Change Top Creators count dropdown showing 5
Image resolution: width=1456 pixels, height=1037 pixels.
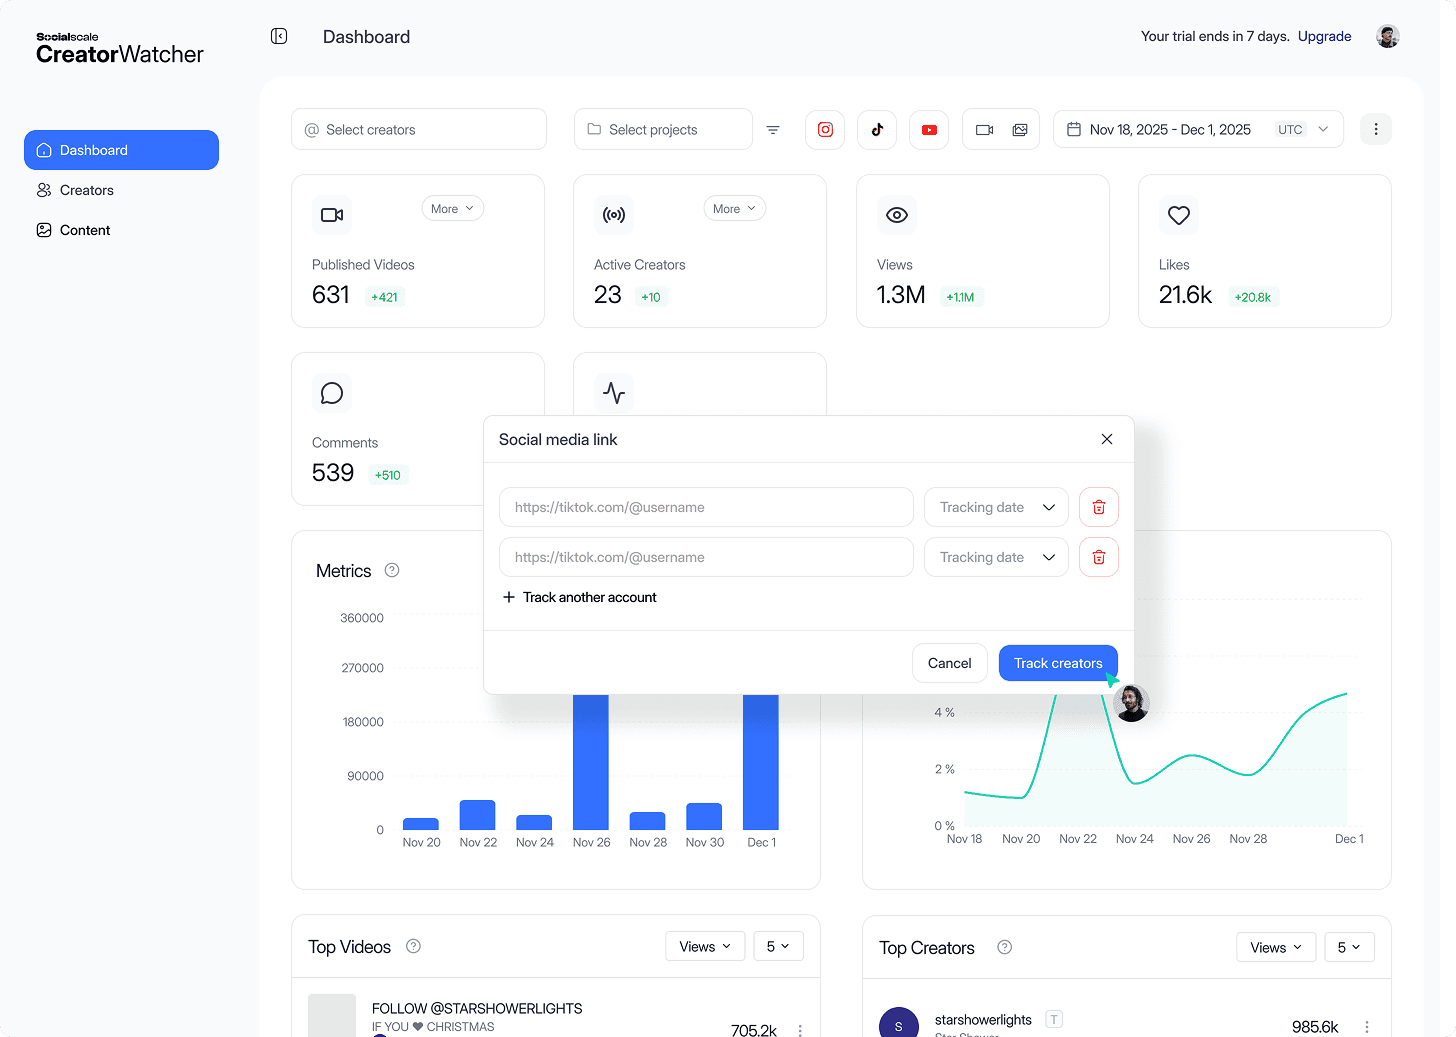[1349, 947]
